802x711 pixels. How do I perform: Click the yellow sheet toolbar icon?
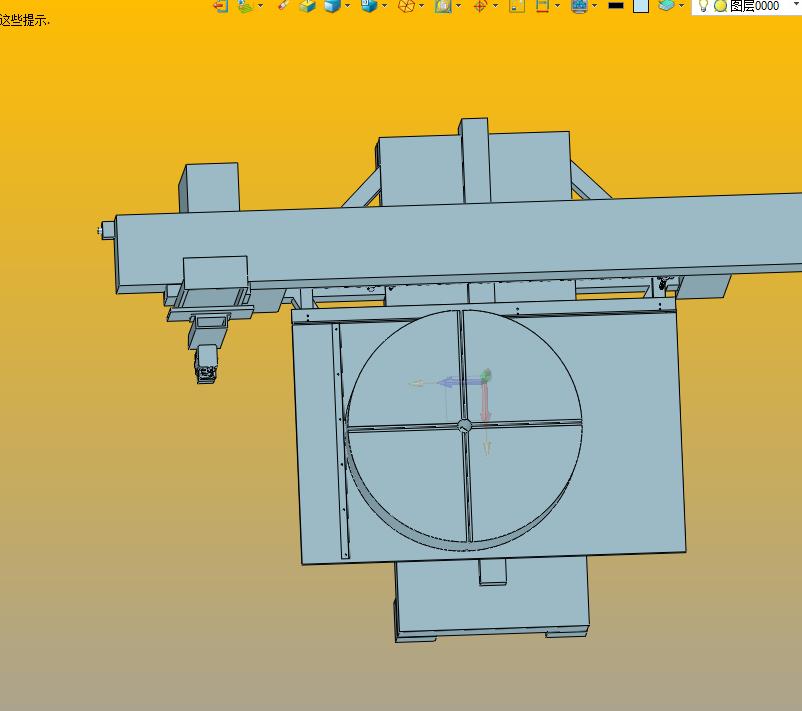pyautogui.click(x=517, y=6)
